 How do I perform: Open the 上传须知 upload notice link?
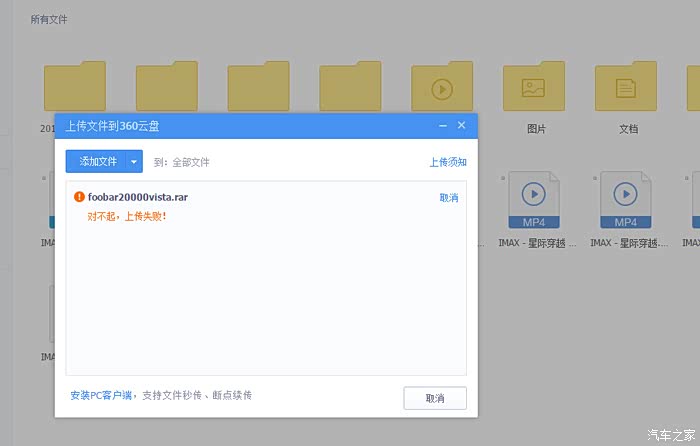tap(448, 162)
